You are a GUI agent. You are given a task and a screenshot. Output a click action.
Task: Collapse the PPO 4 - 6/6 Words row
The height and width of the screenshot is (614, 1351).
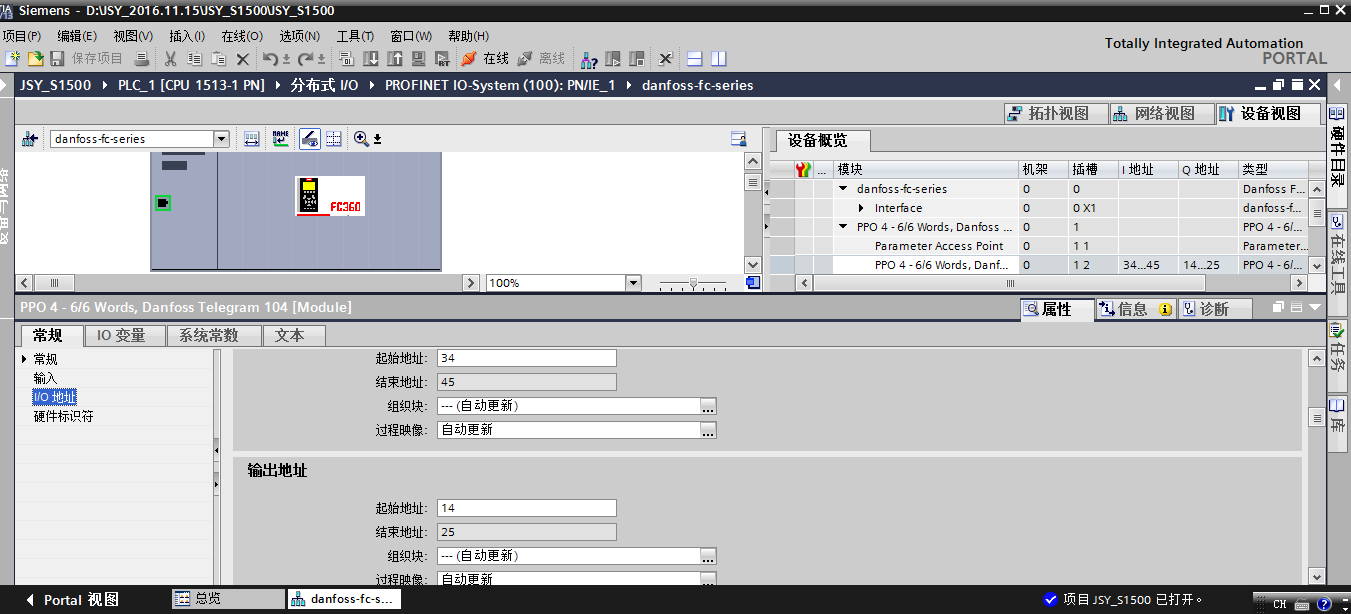coord(843,227)
